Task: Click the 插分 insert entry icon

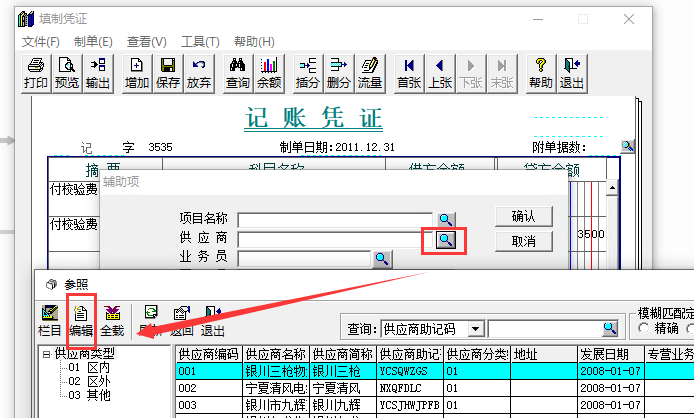Action: (307, 72)
